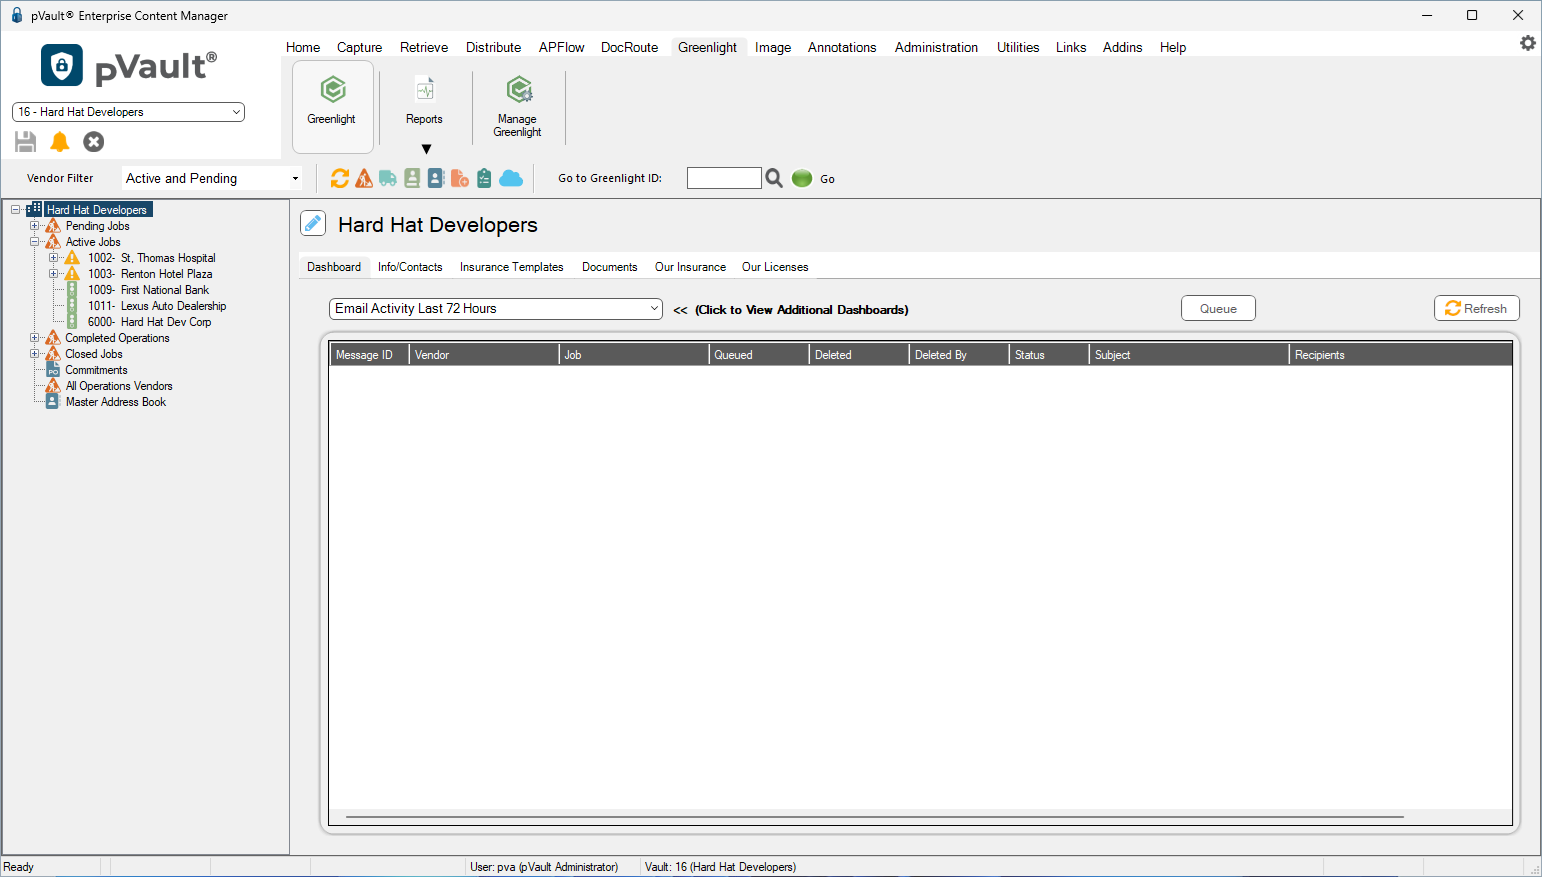Click the orange add-document toolbar icon
This screenshot has width=1542, height=877.
(460, 178)
